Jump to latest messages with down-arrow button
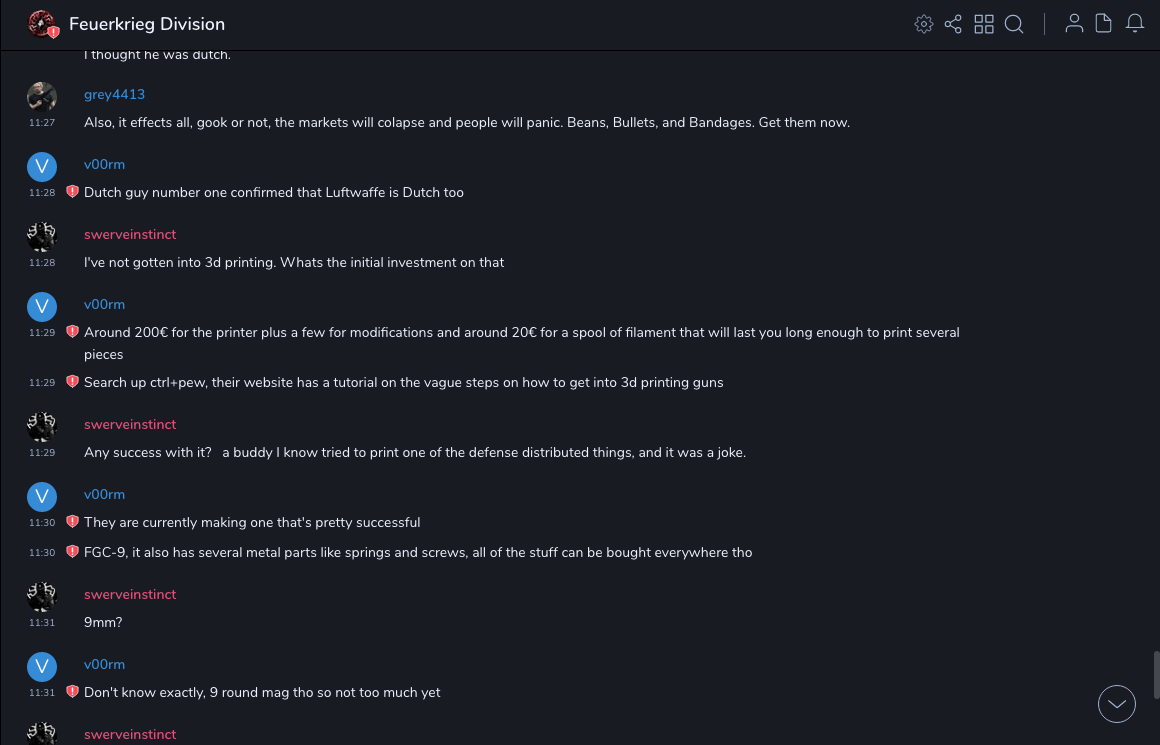Viewport: 1160px width, 745px height. tap(1117, 704)
